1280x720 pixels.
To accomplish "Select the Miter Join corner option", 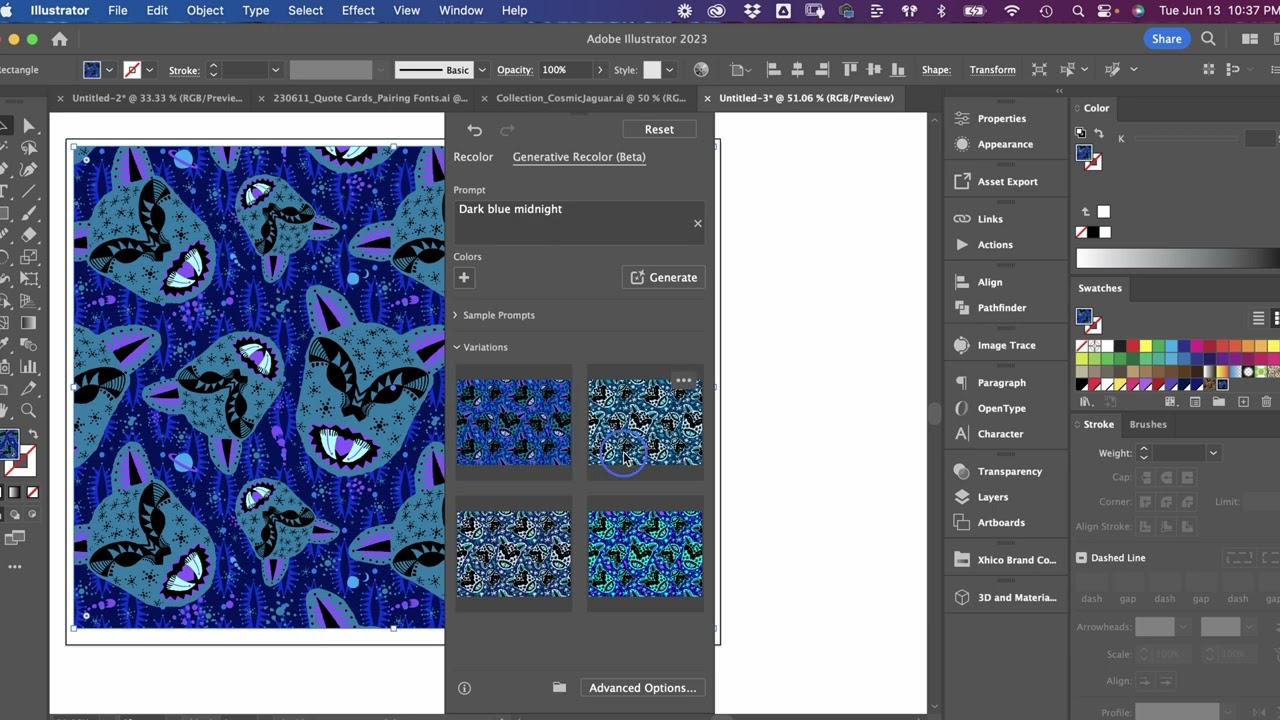I will (1146, 502).
